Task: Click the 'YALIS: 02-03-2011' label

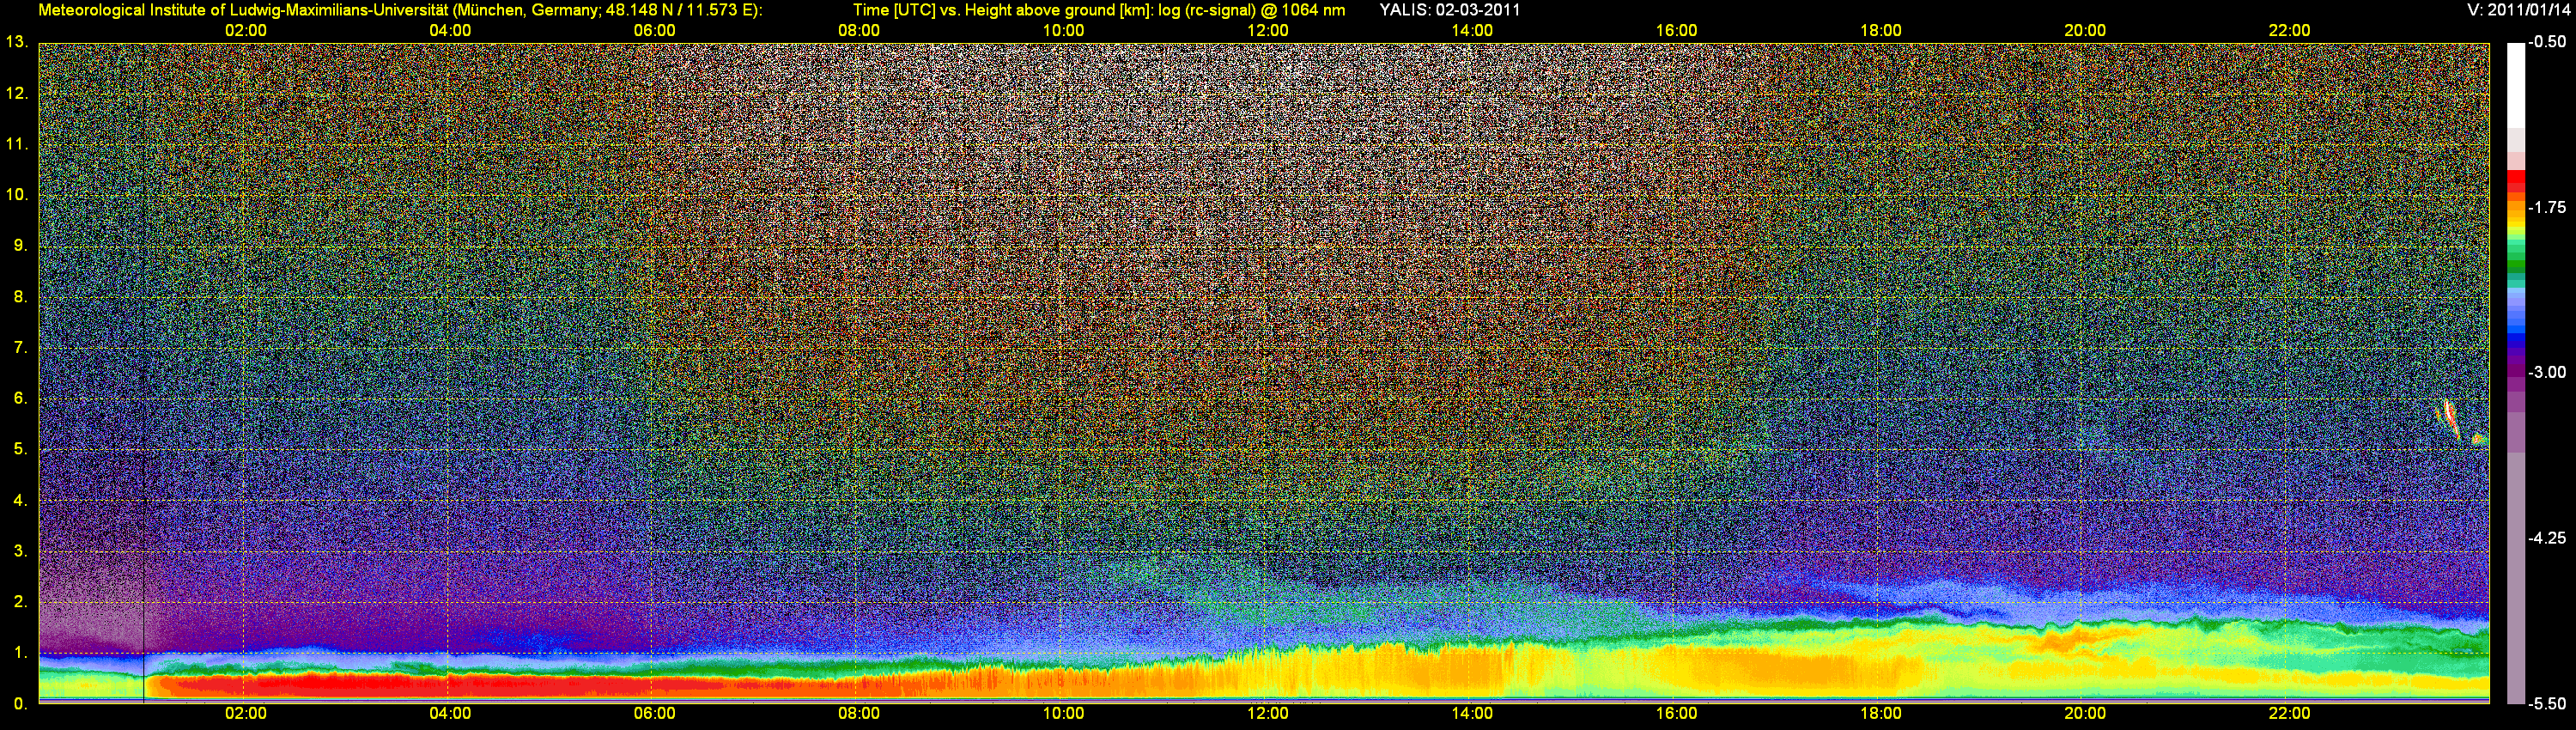Action: tap(1450, 10)
